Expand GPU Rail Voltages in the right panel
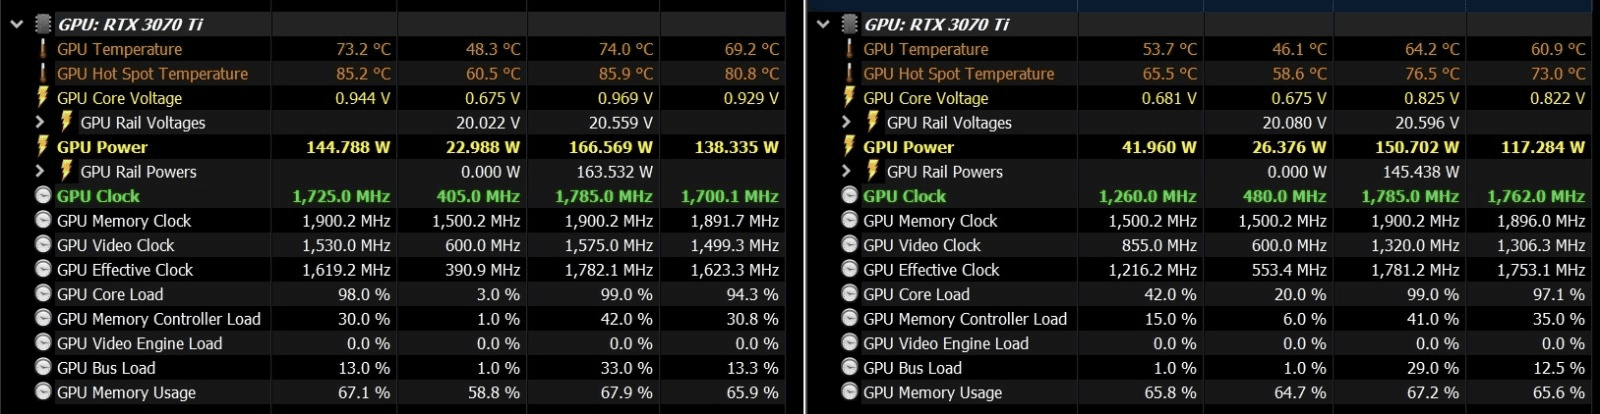This screenshot has height=414, width=1600. [x=846, y=122]
